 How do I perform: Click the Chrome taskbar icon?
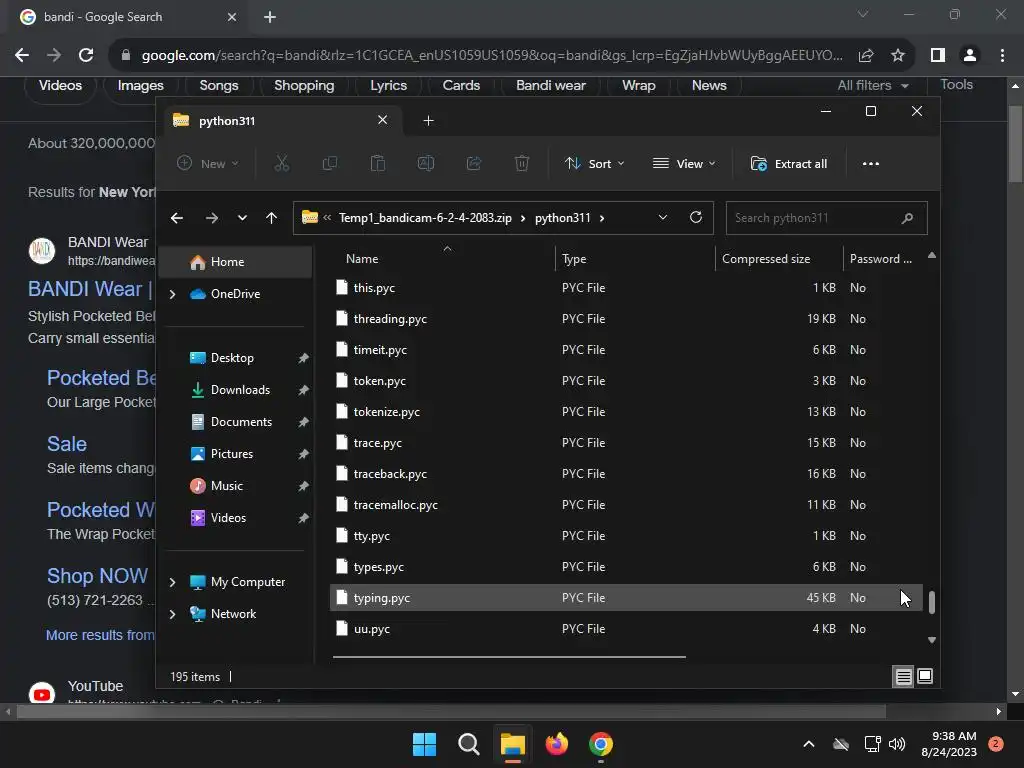[601, 744]
